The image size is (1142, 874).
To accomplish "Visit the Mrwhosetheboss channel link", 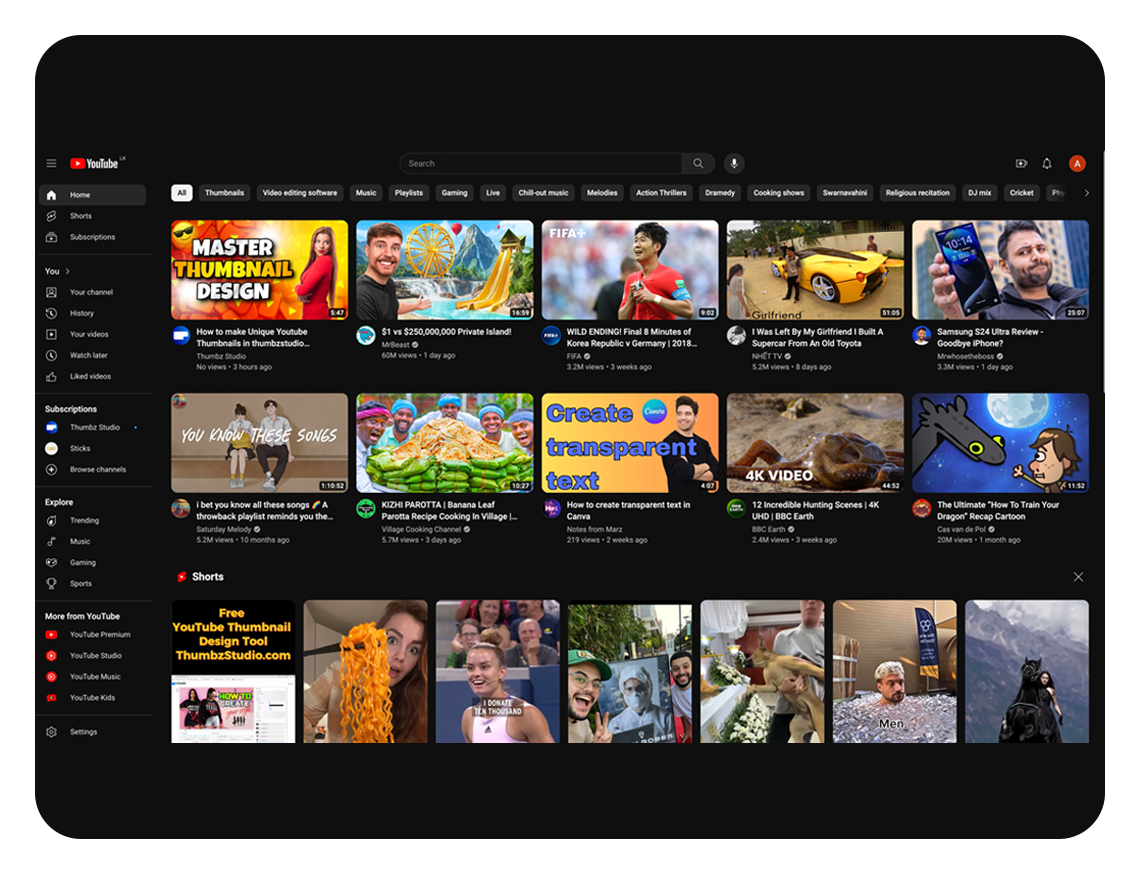I will tap(966, 356).
